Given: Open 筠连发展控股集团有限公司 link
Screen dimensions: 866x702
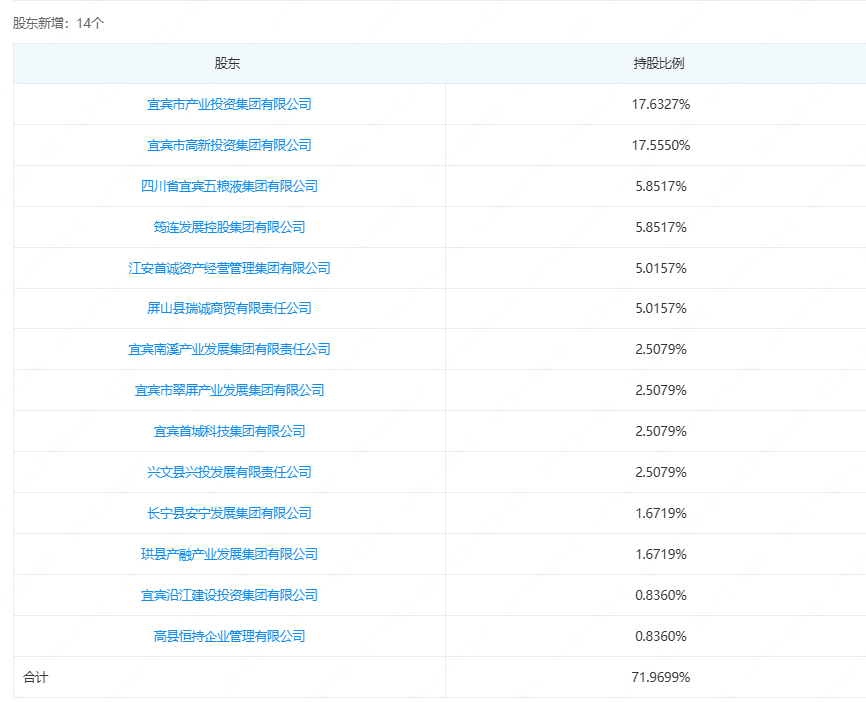Looking at the screenshot, I should [x=229, y=226].
